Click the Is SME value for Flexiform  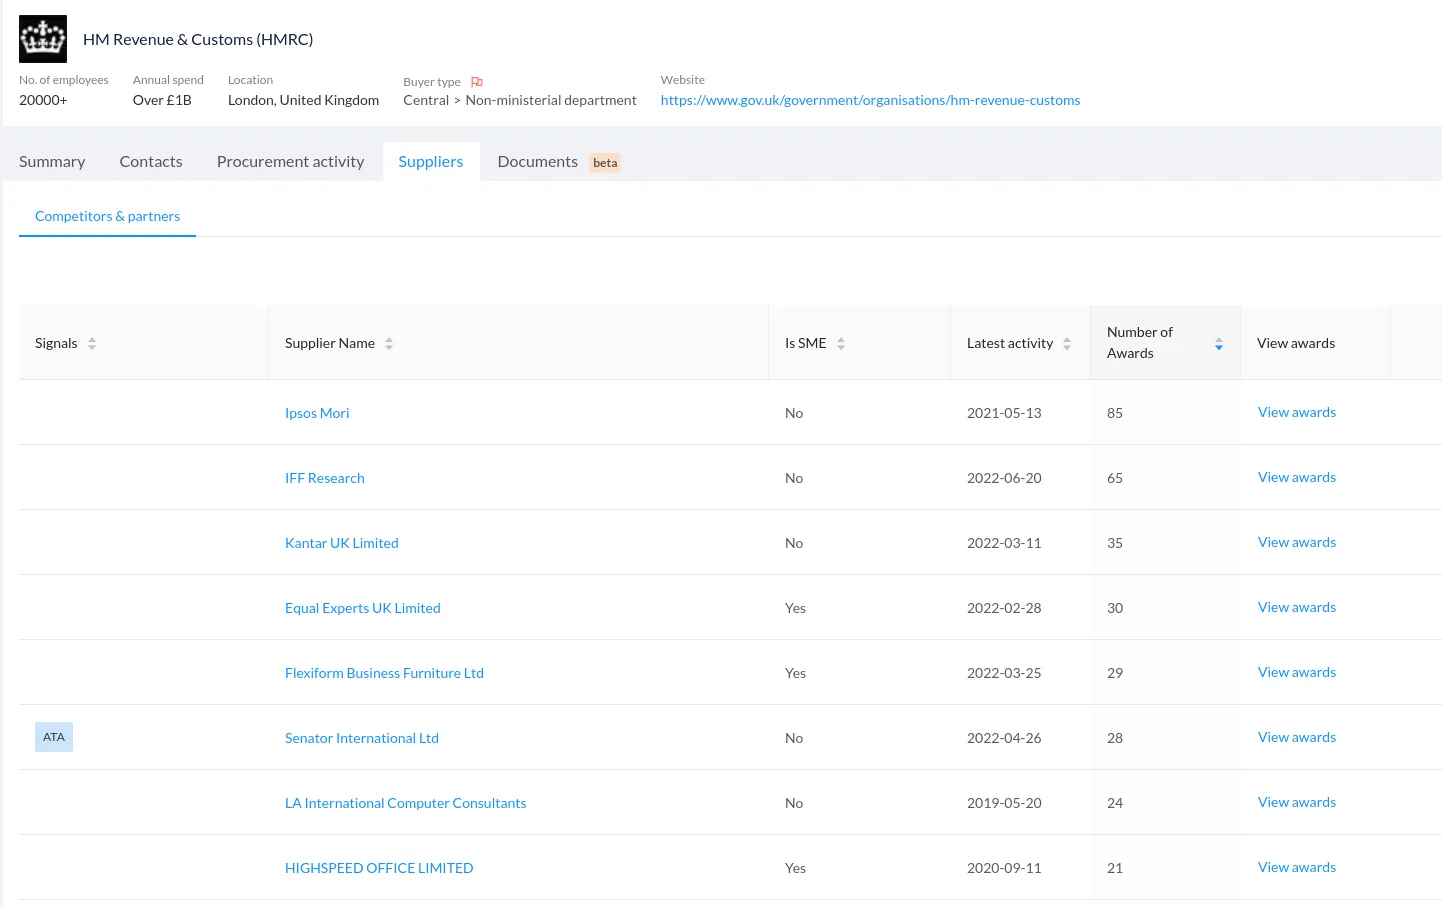(795, 673)
